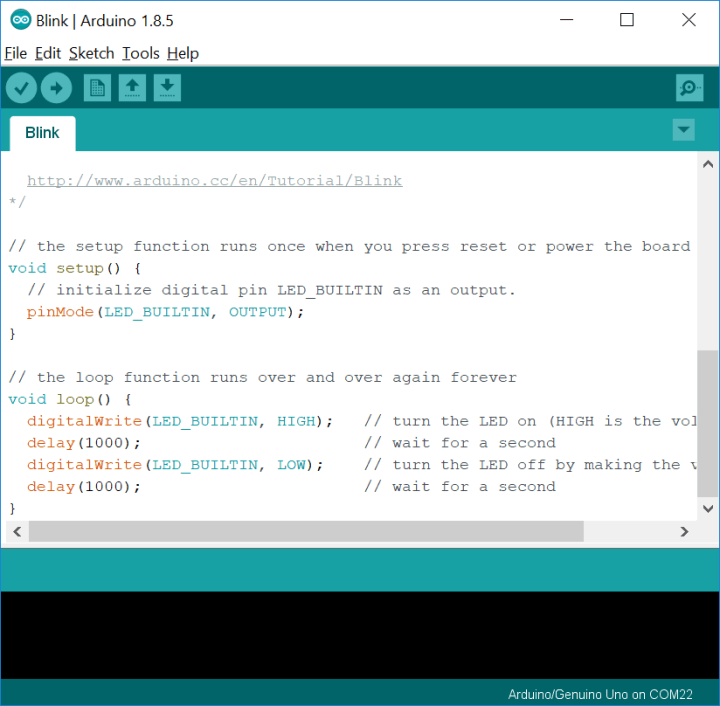Click the horizontal scrollbar right arrow
Image resolution: width=720 pixels, height=706 pixels.
[684, 532]
